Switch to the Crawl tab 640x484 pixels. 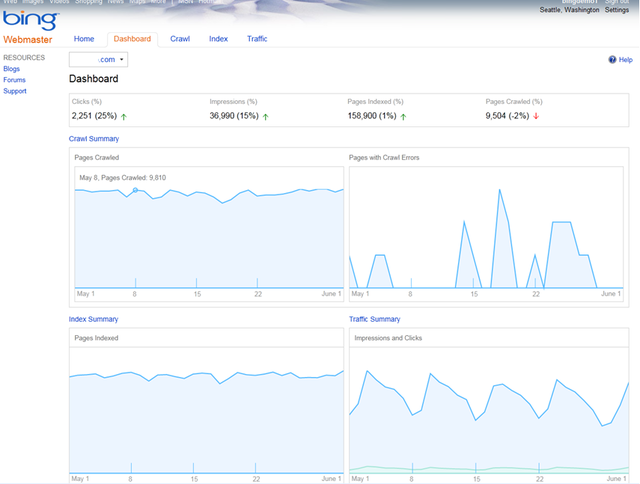180,39
